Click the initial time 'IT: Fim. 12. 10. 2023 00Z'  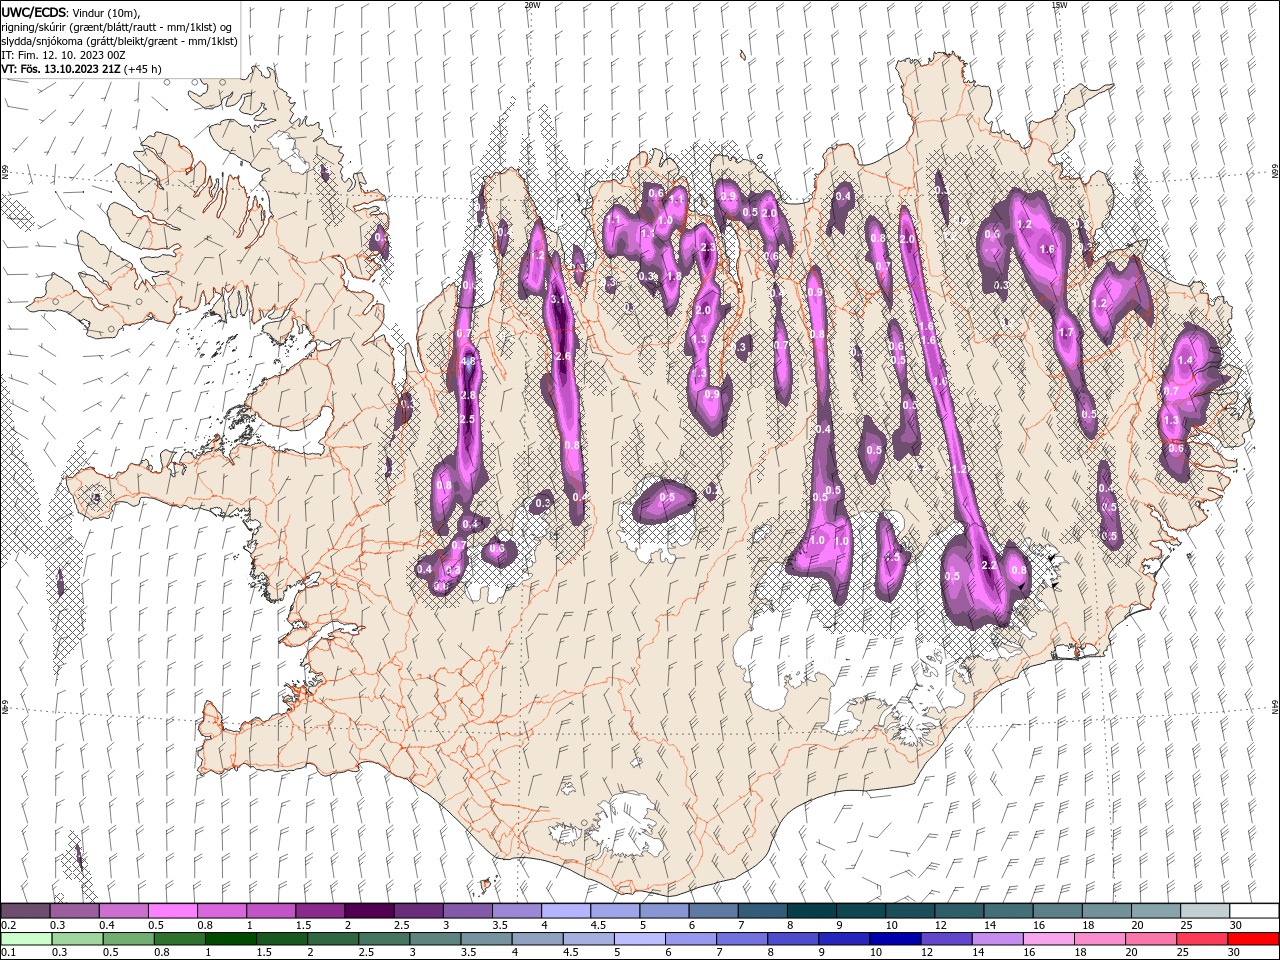coord(63,55)
